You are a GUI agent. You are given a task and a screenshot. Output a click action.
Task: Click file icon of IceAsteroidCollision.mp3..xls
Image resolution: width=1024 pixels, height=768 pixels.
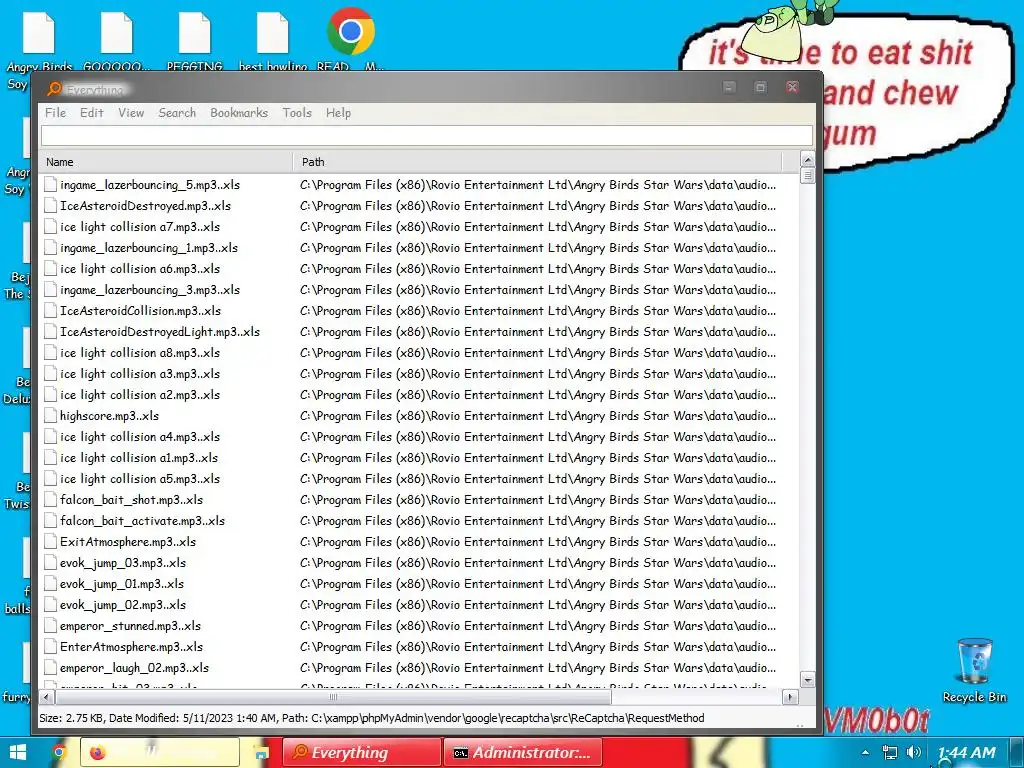tap(50, 311)
